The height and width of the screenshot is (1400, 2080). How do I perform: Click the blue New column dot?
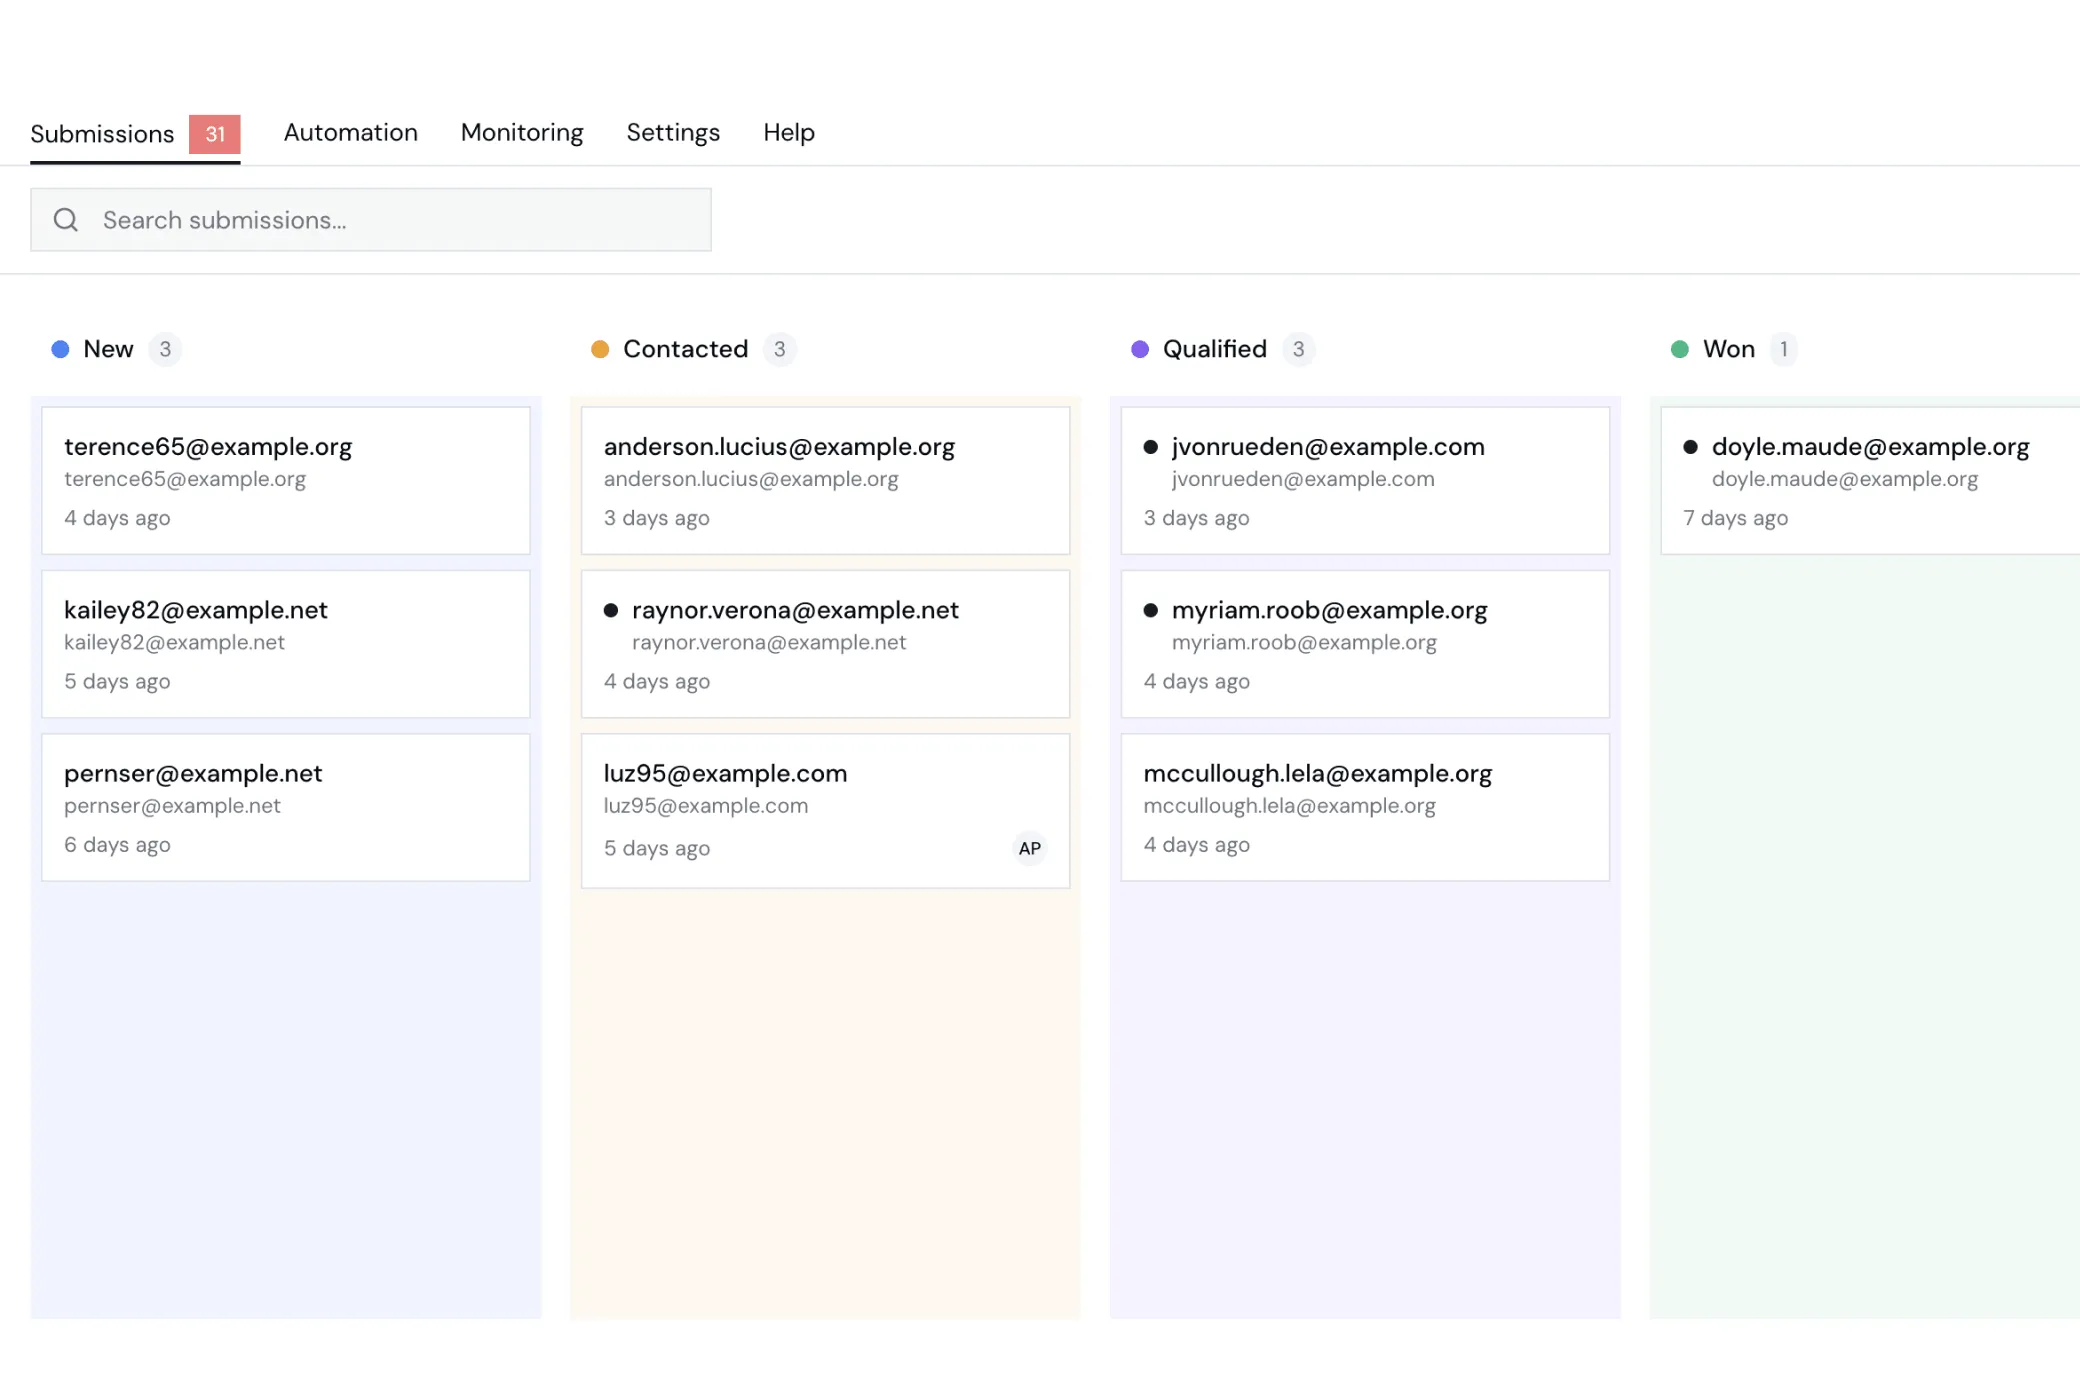[60, 349]
